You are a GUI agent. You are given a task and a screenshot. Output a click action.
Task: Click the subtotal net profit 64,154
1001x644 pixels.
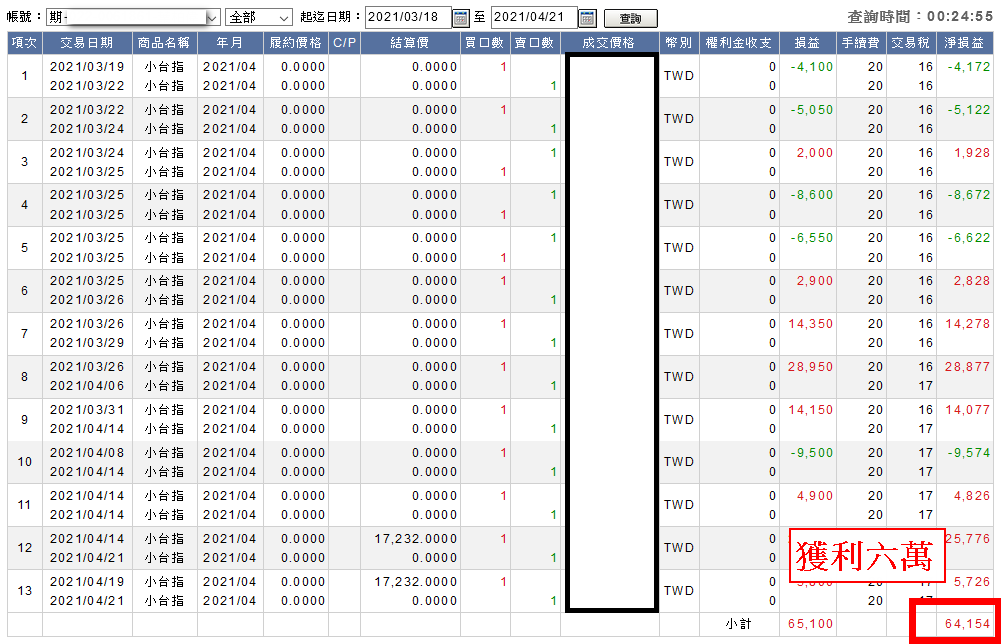point(968,624)
